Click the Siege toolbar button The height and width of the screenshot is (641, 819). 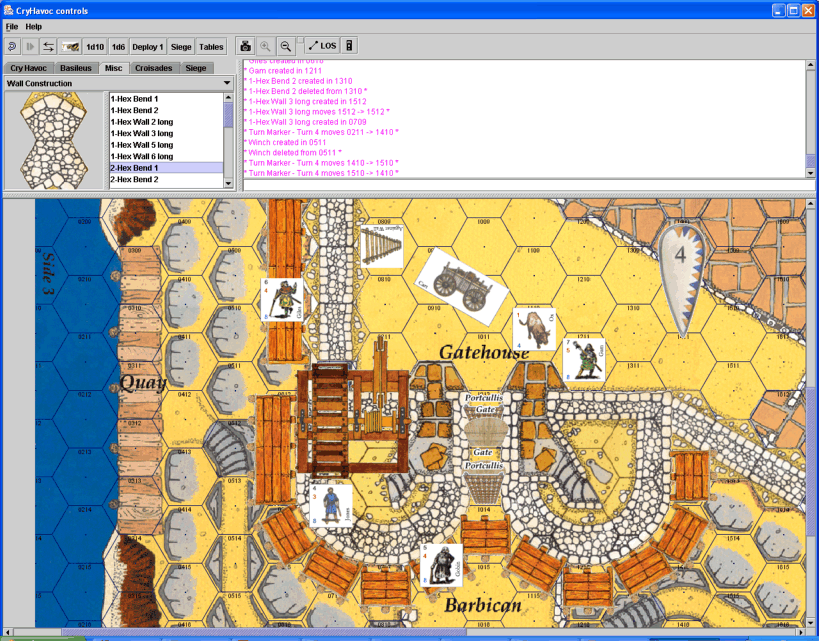pos(181,46)
